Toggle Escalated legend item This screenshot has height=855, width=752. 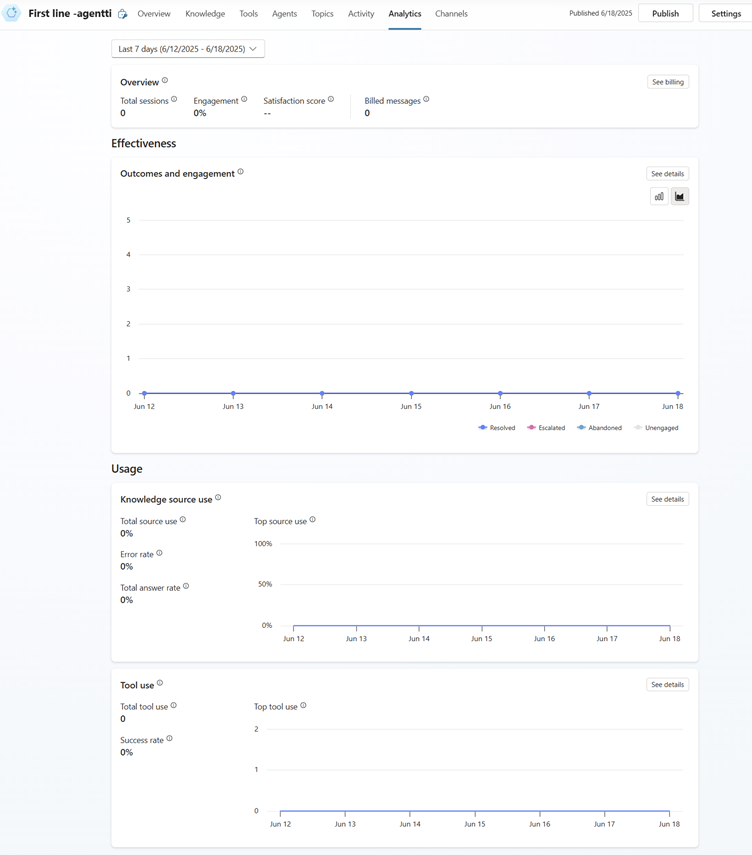[546, 428]
